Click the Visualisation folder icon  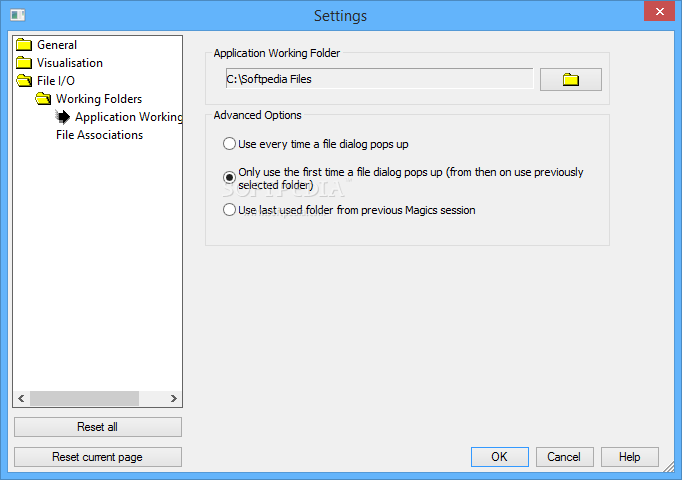click(24, 63)
